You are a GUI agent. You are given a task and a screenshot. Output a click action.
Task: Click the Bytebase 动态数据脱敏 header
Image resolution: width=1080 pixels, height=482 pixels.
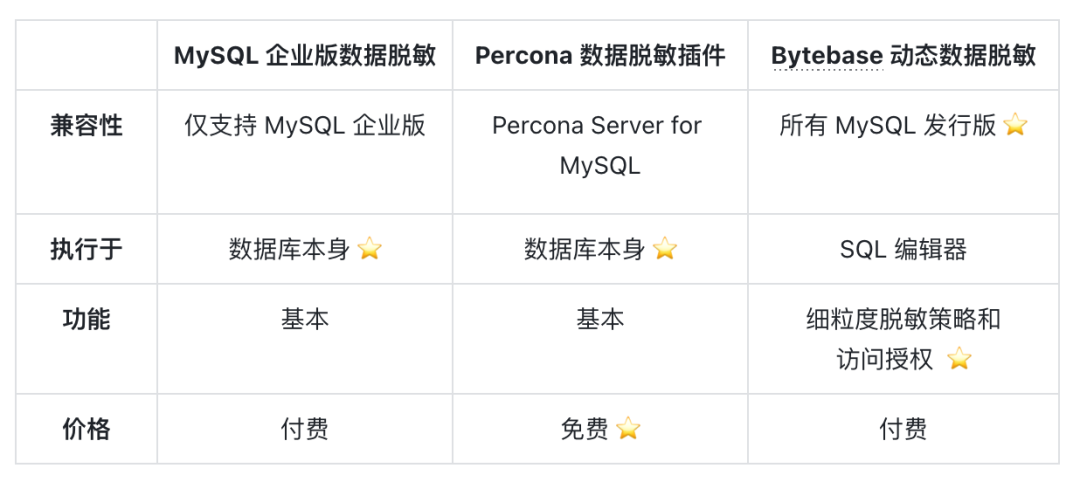tap(903, 56)
